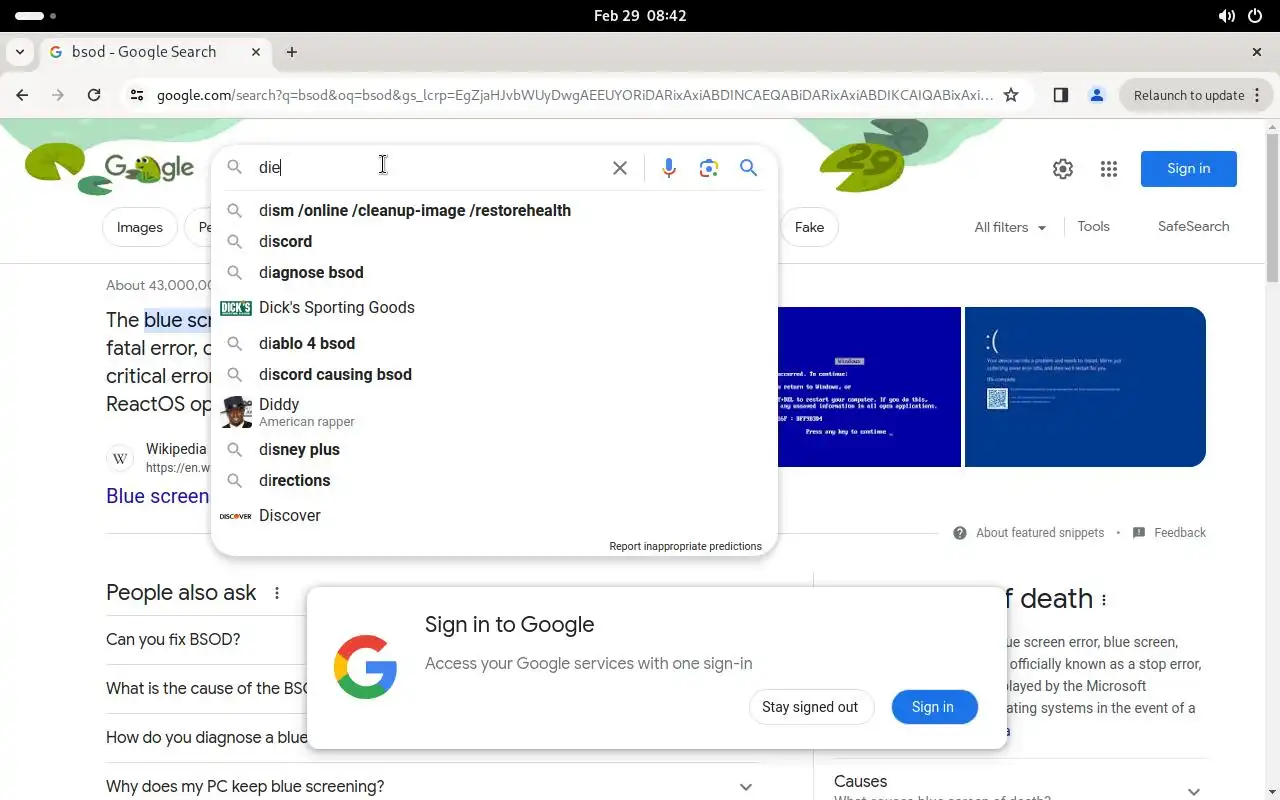The height and width of the screenshot is (800, 1280).
Task: Choose the Discover suggestion
Action: [x=494, y=516]
